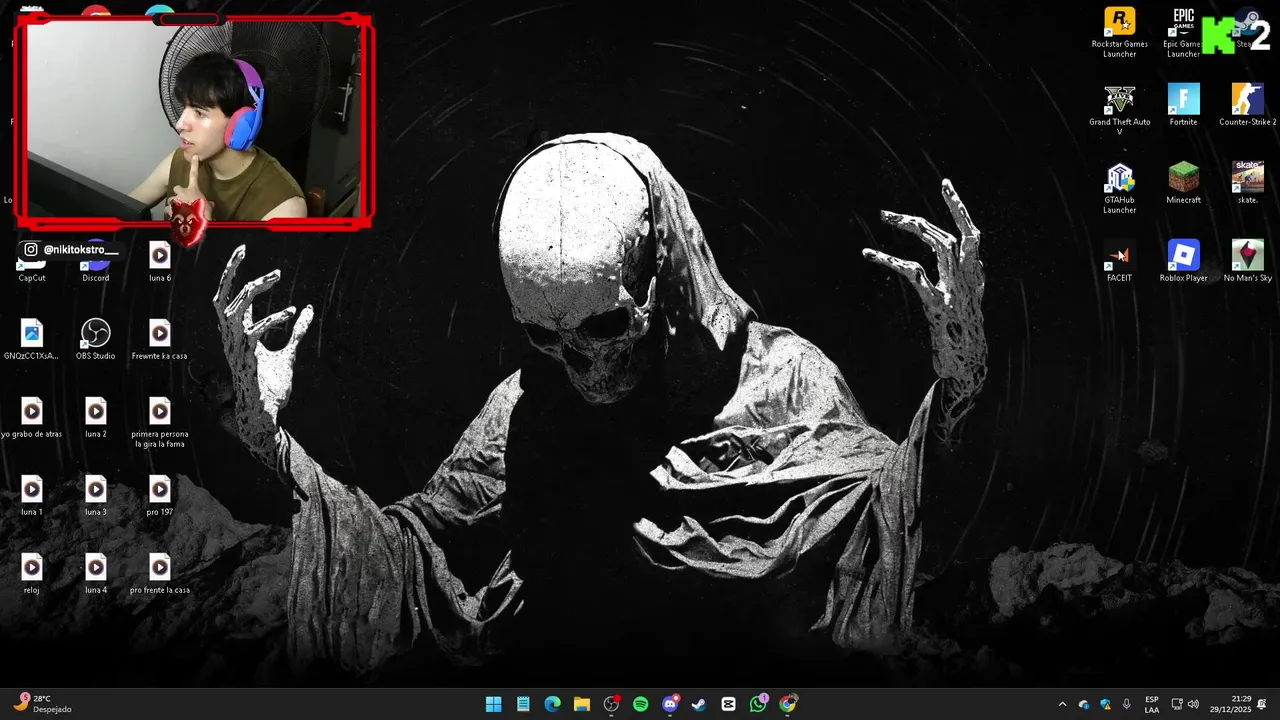The height and width of the screenshot is (720, 1280).
Task: Select the CapCut desktop shortcut label
Action: (x=32, y=278)
